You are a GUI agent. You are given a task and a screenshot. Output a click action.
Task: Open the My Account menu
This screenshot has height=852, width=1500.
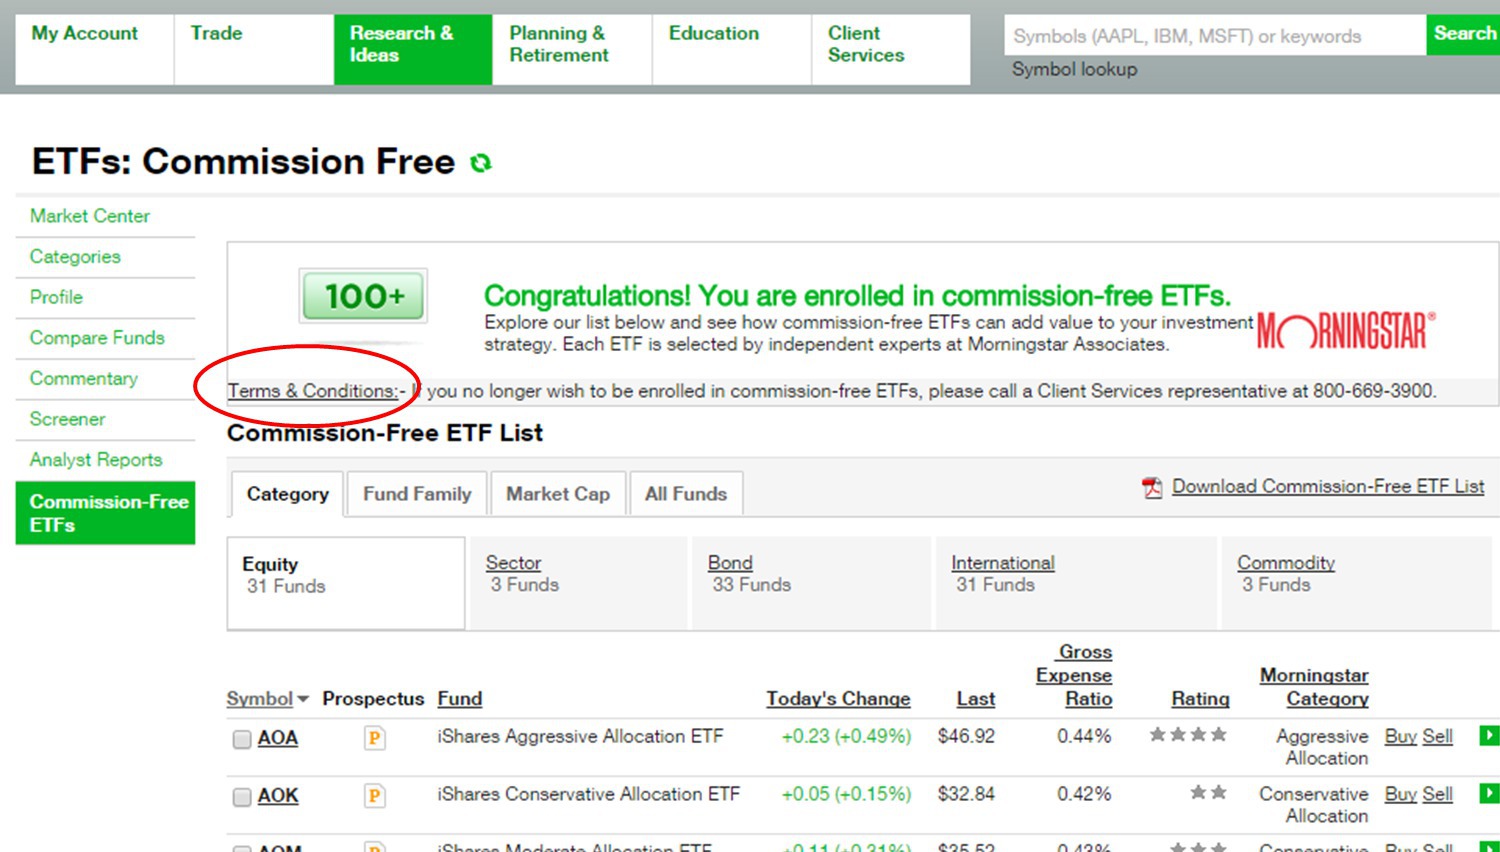point(94,49)
